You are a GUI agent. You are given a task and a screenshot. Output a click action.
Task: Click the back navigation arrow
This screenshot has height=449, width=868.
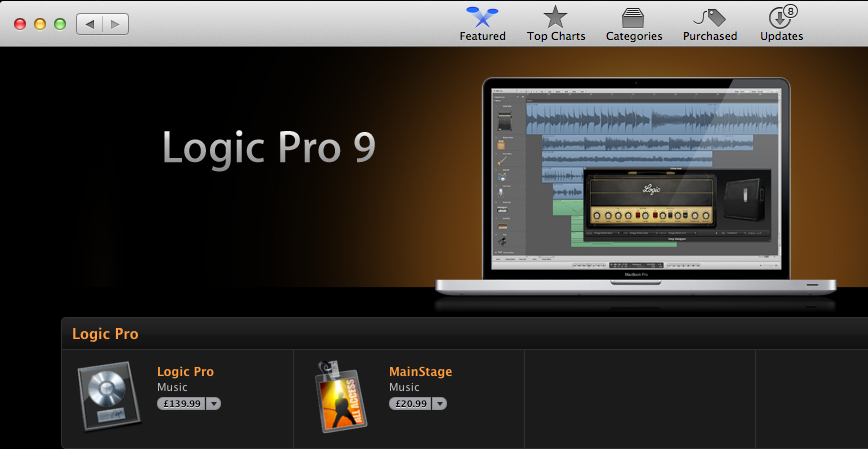click(90, 23)
